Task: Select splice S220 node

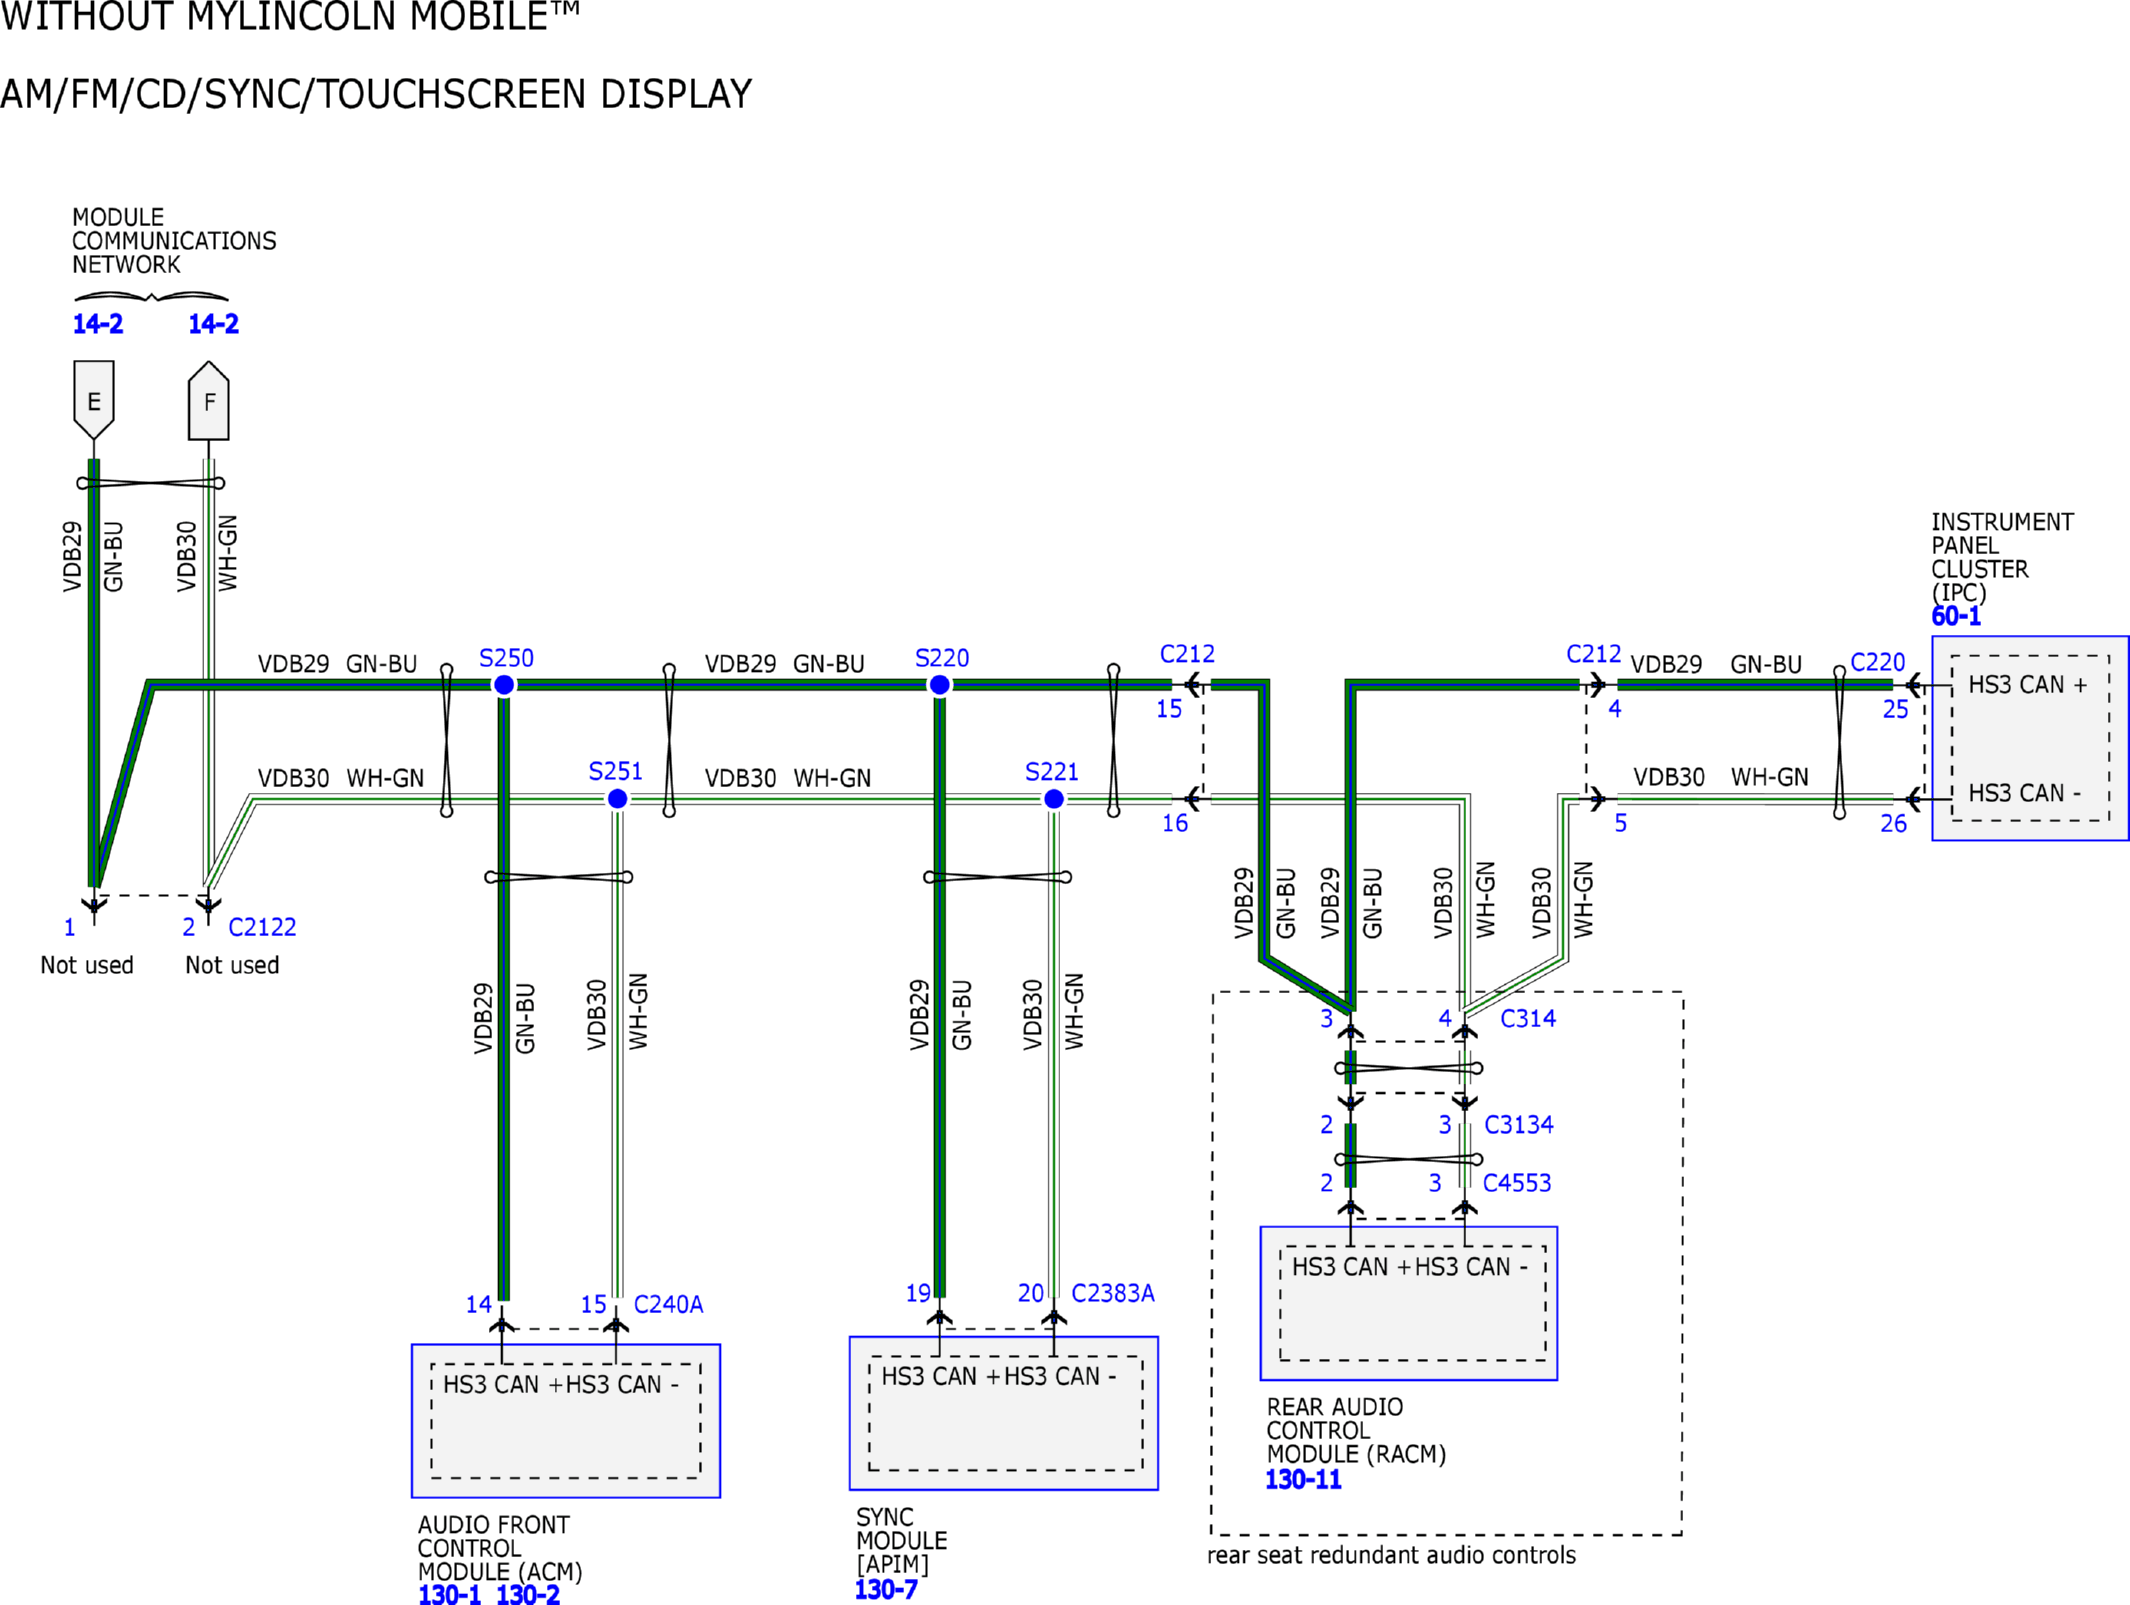Action: (940, 685)
